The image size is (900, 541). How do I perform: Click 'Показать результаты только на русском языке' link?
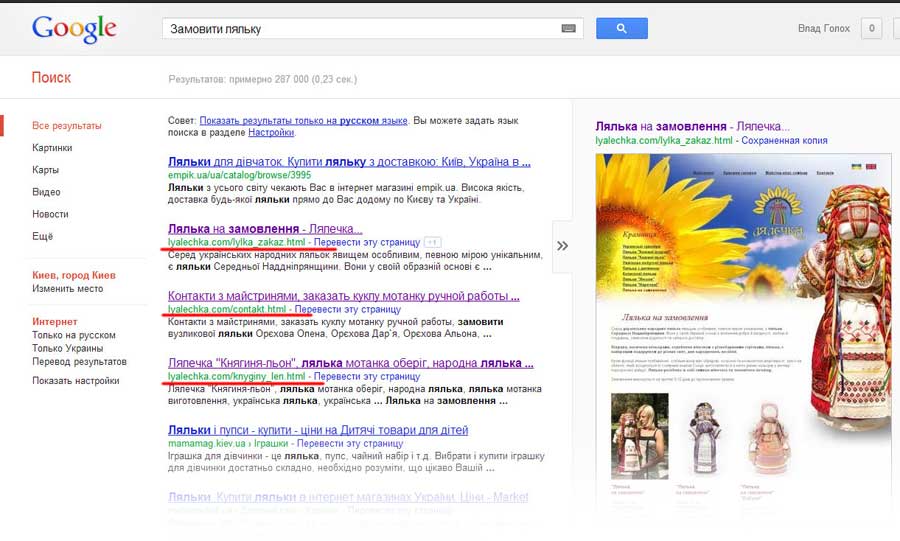click(303, 120)
